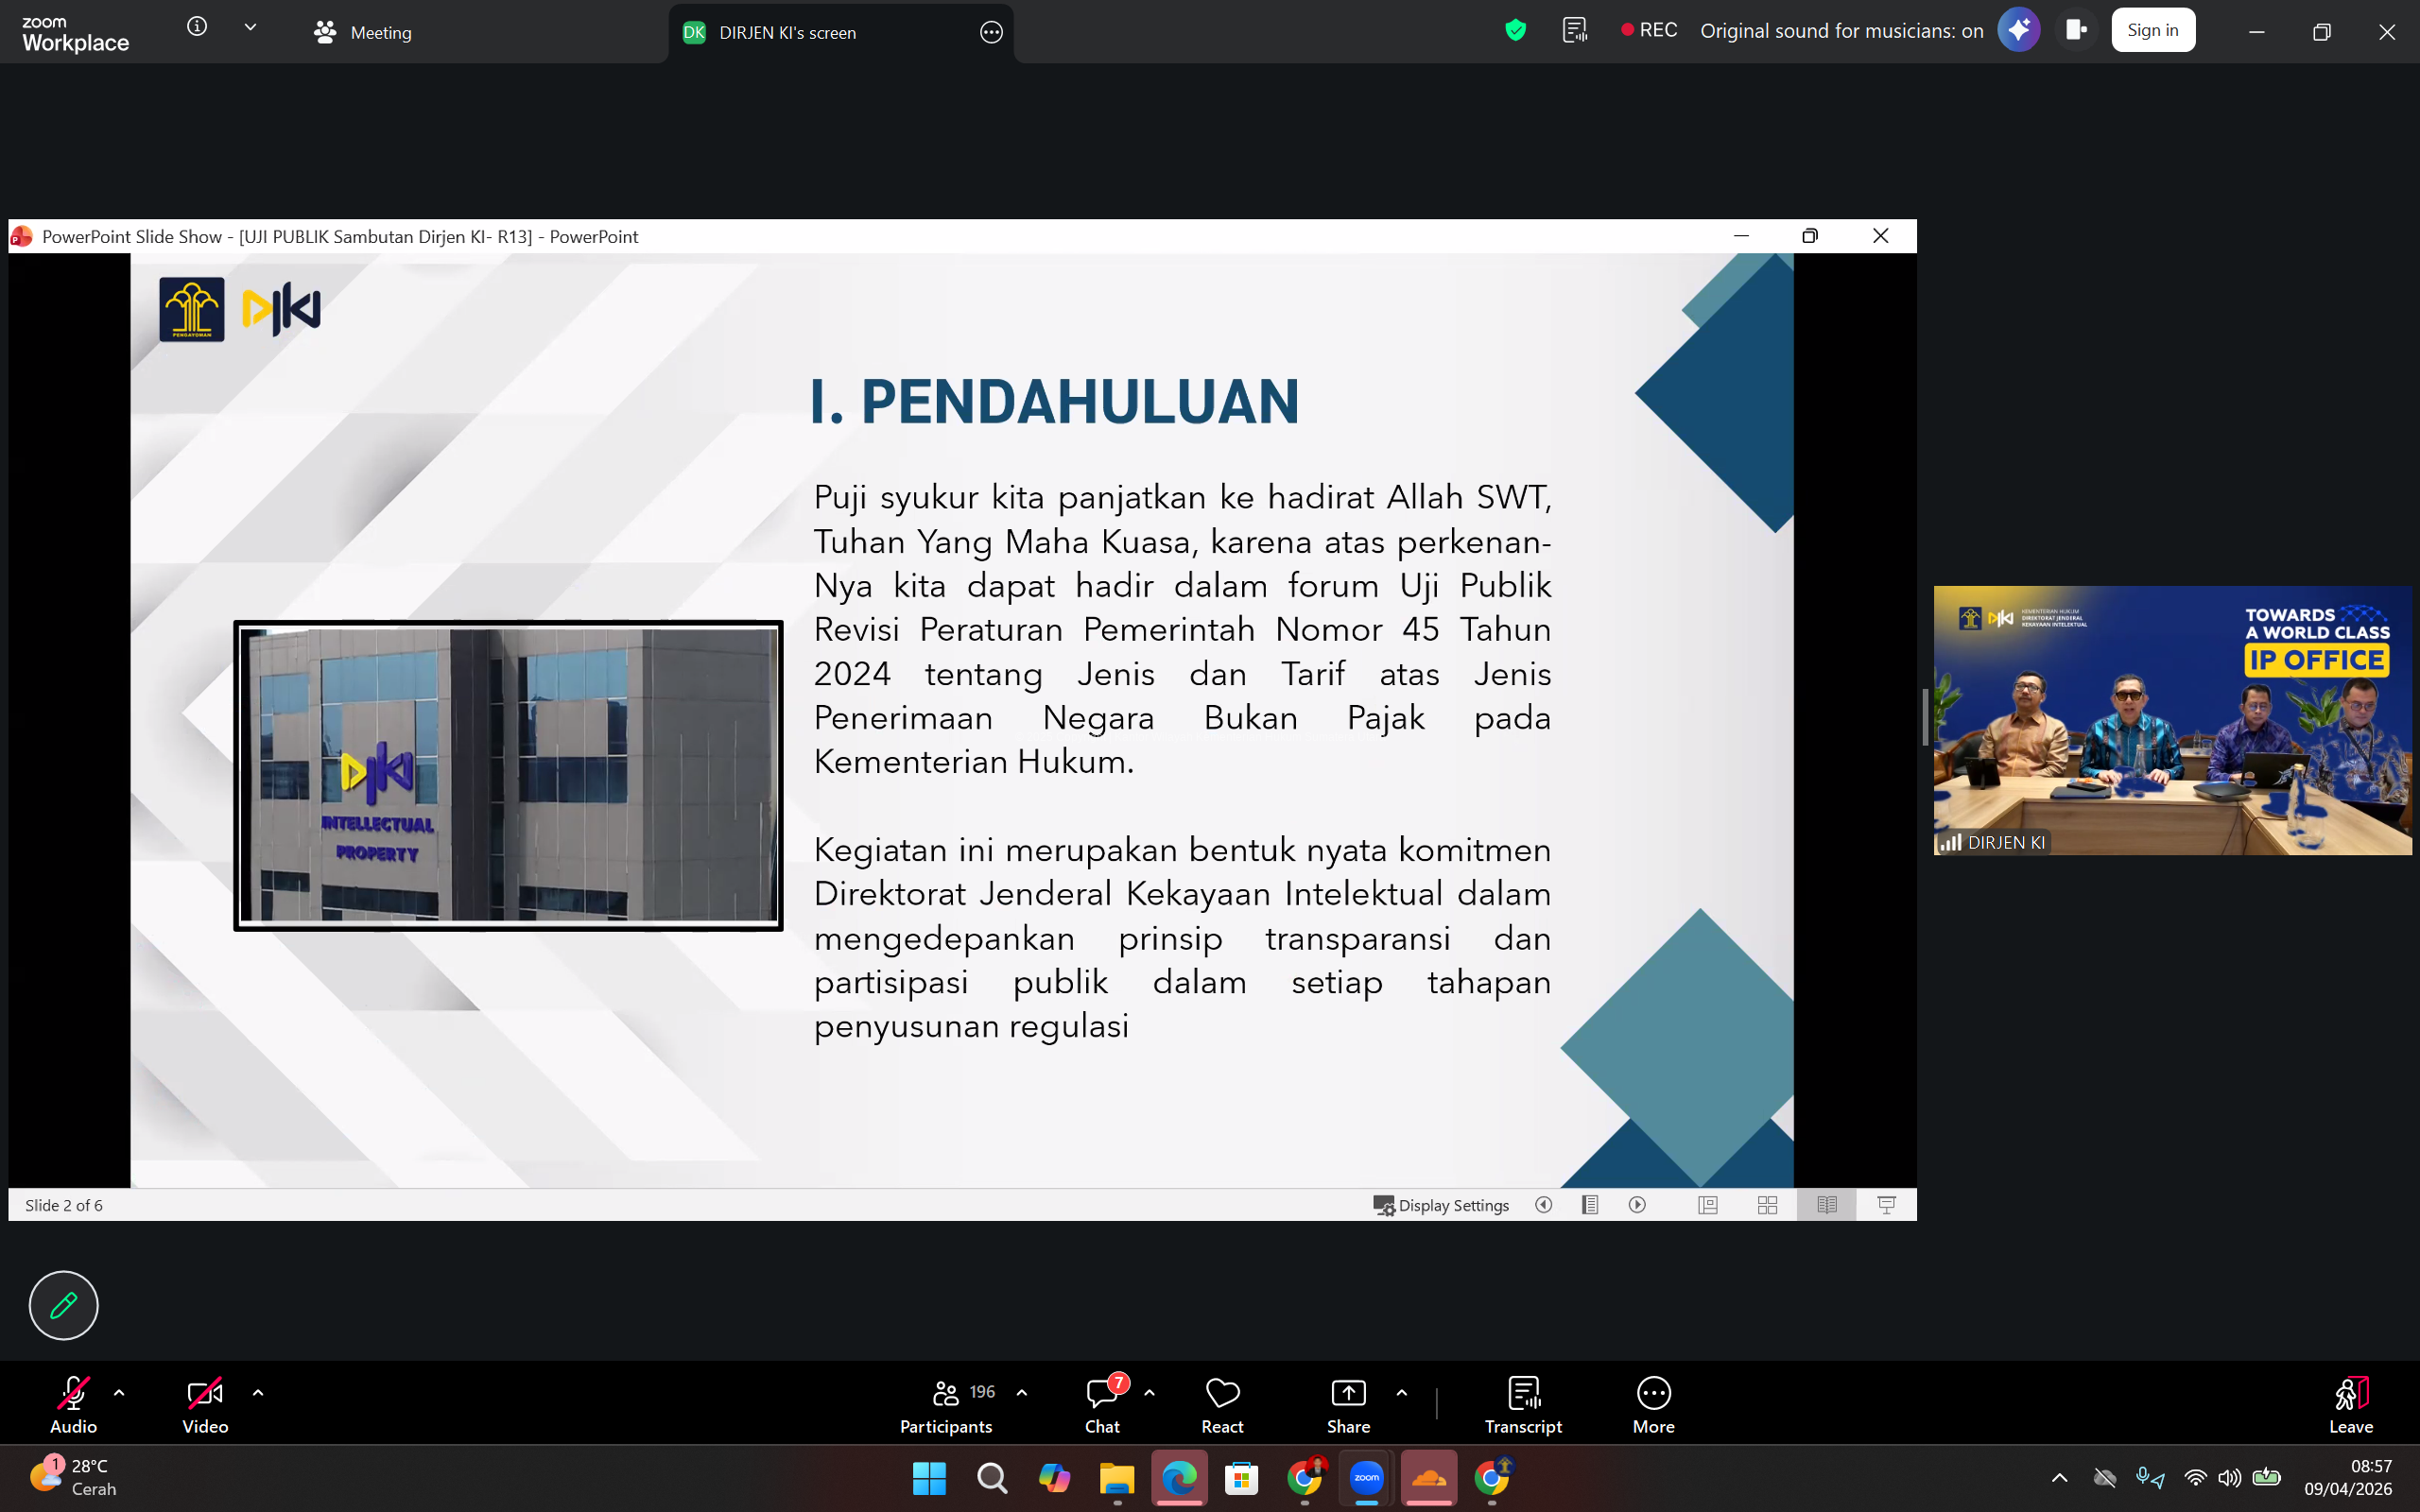Expand the Share screen options chevron
Image resolution: width=2420 pixels, height=1512 pixels.
tap(1401, 1391)
